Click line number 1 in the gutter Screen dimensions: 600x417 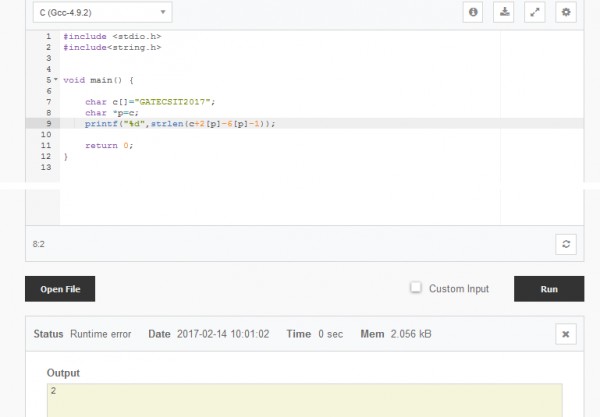47,36
